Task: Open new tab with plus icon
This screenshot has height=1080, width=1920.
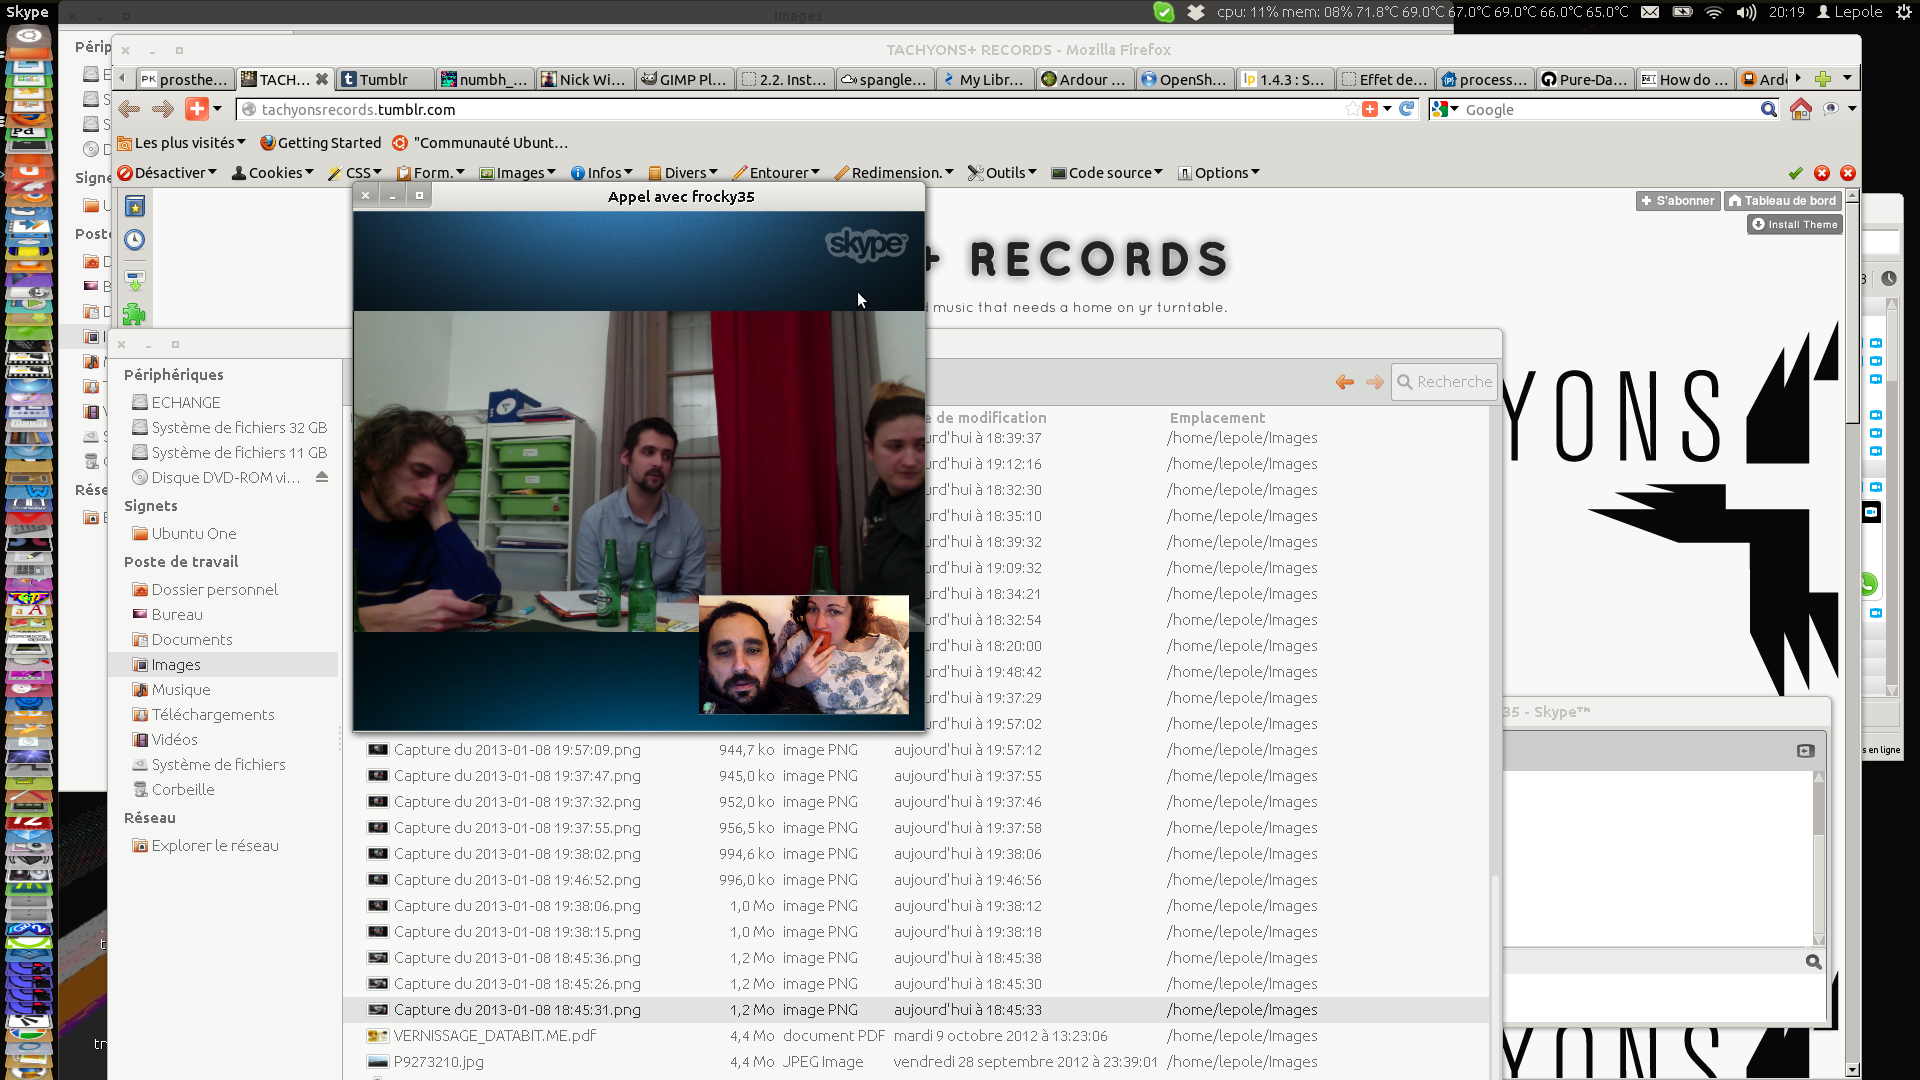Action: pos(1823,79)
